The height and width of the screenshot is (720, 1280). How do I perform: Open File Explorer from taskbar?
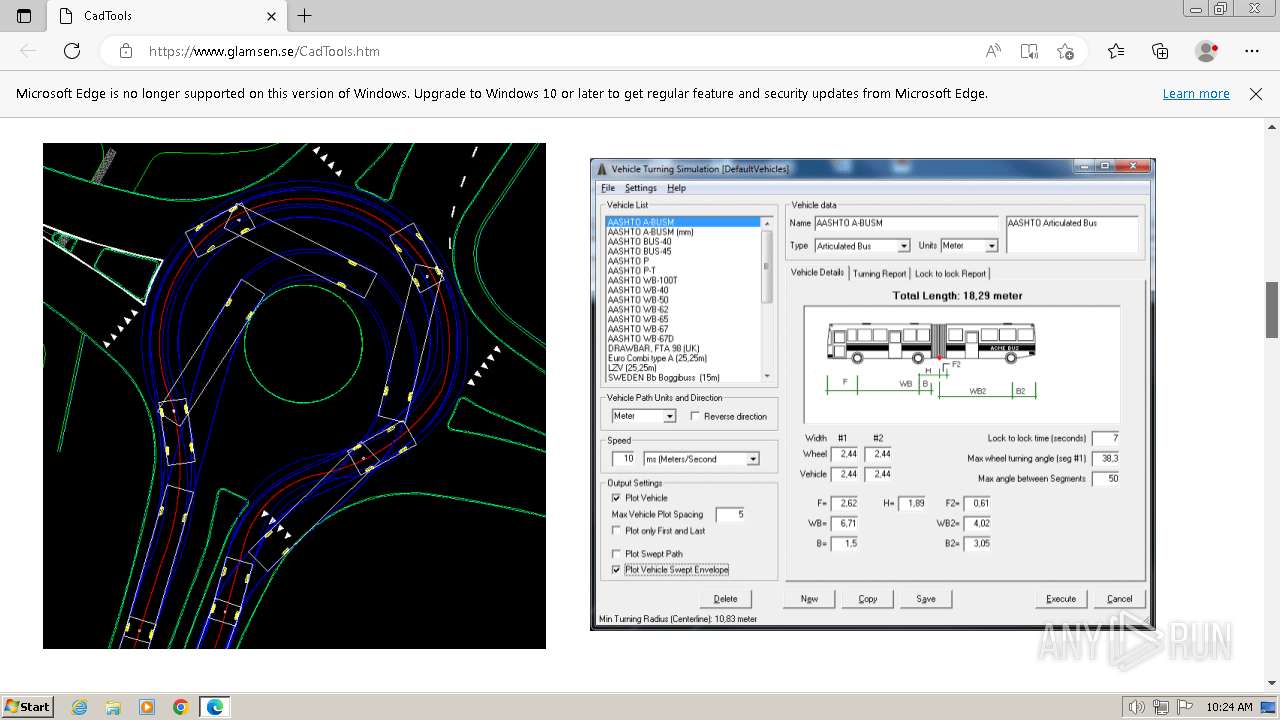(113, 707)
